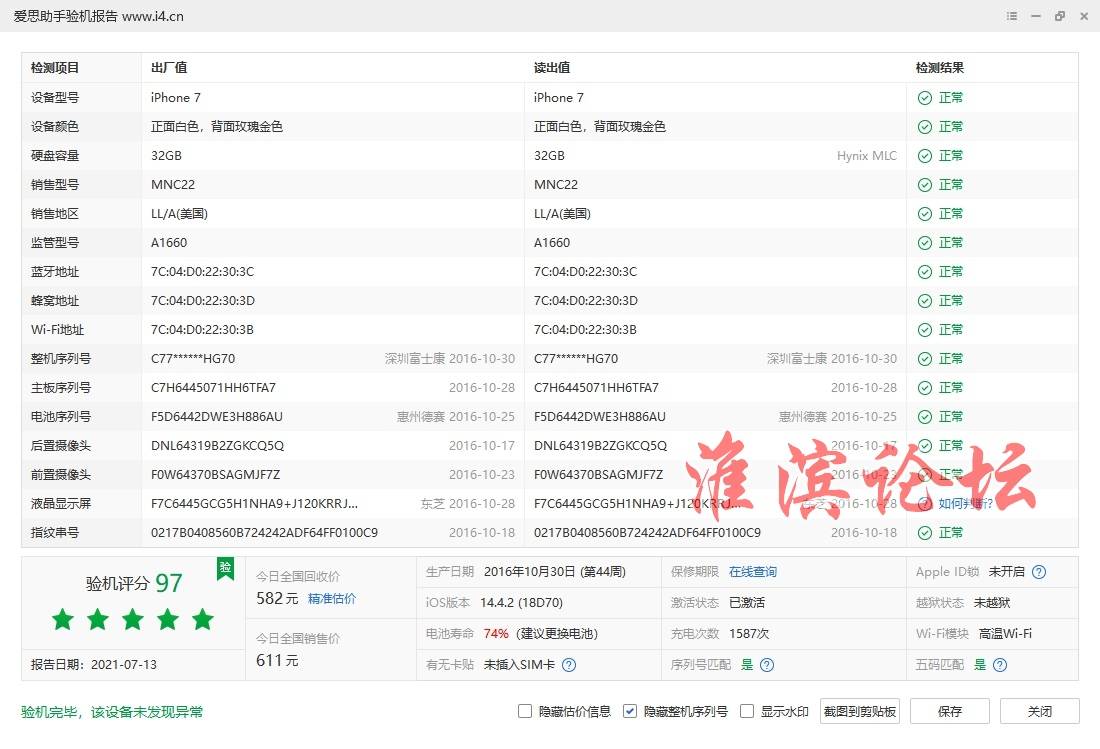Click the sale price 611 元
Viewport: 1100px width, 749px height.
[277, 660]
